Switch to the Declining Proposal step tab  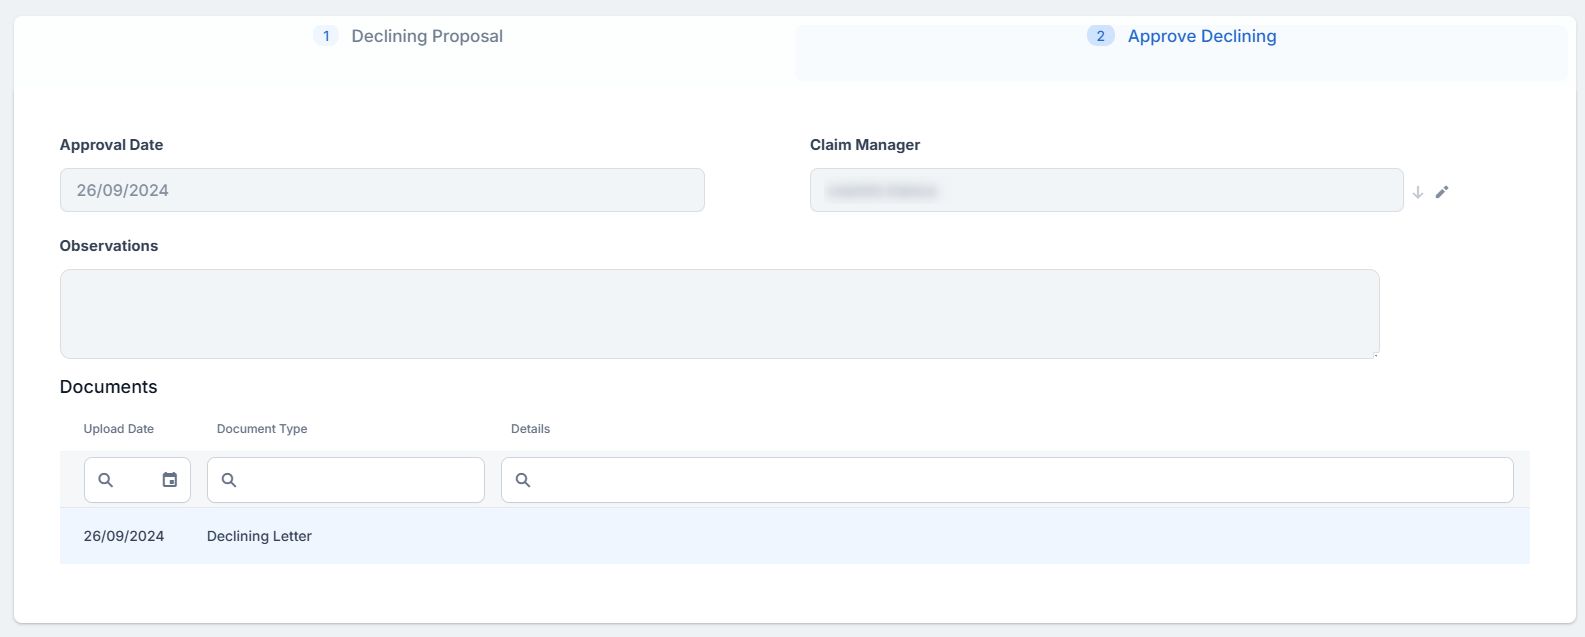point(426,36)
